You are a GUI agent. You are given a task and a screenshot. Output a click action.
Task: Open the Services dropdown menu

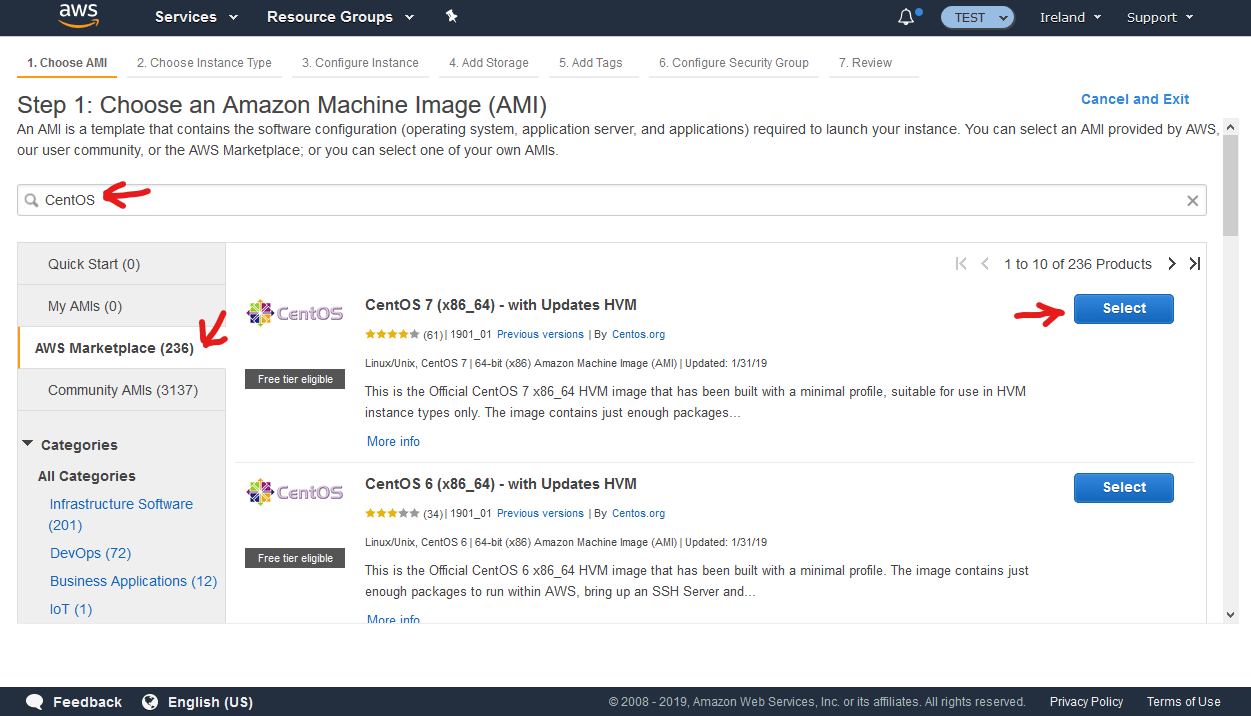pyautogui.click(x=196, y=17)
